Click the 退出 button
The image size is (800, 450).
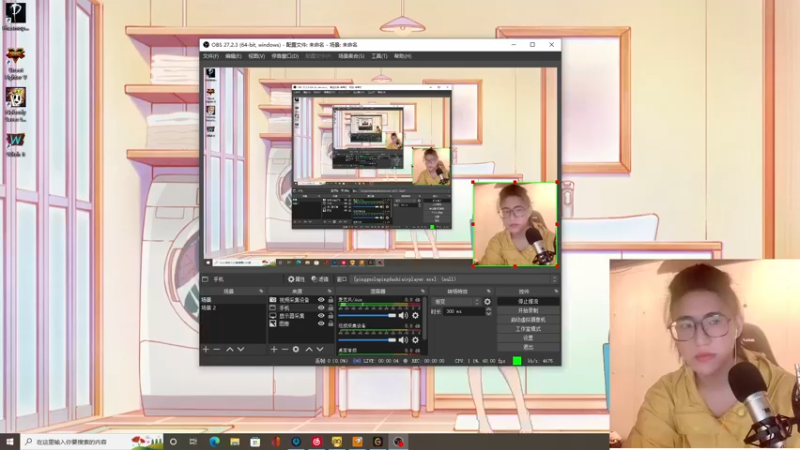pos(528,347)
